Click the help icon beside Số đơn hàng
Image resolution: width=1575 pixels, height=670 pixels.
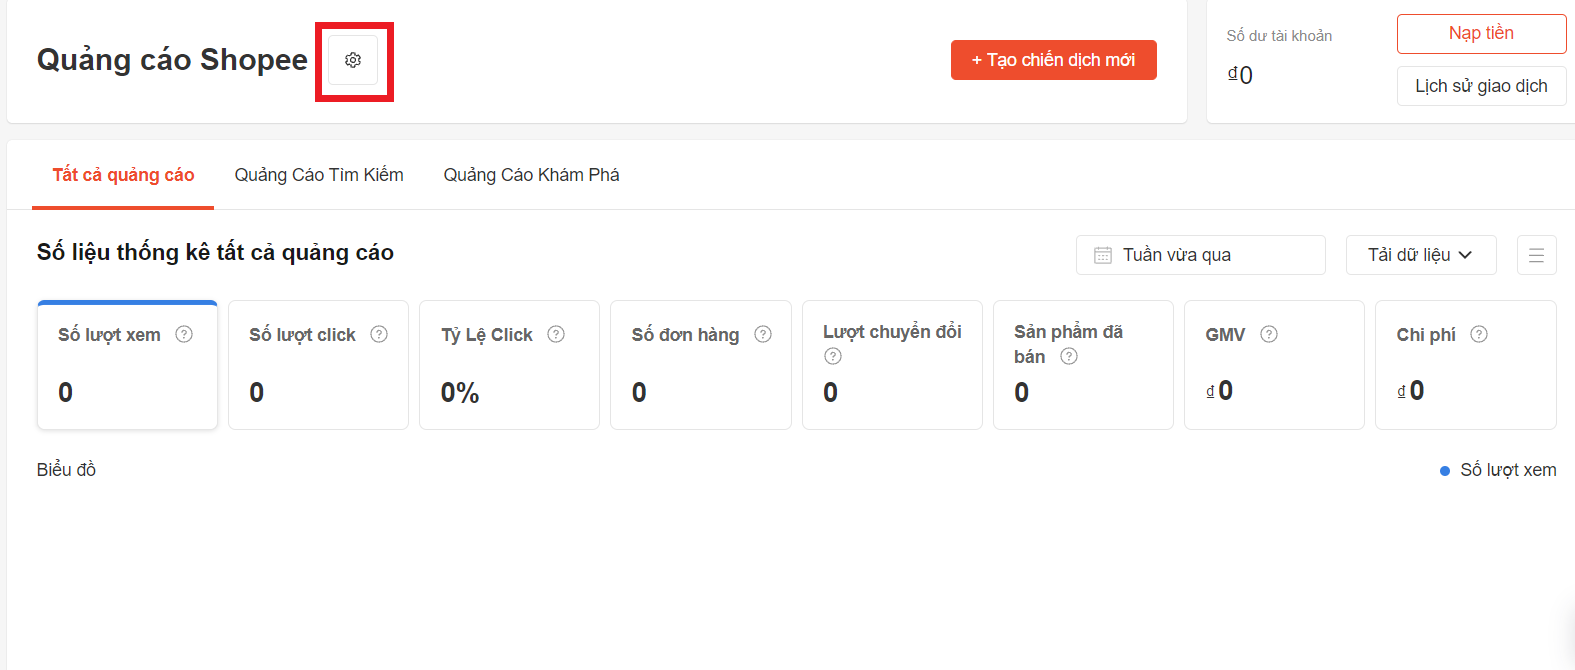(763, 334)
